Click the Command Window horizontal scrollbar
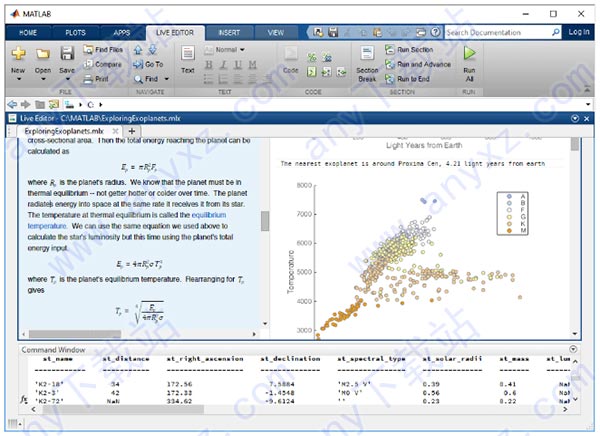The image size is (600, 436). click(x=123, y=410)
